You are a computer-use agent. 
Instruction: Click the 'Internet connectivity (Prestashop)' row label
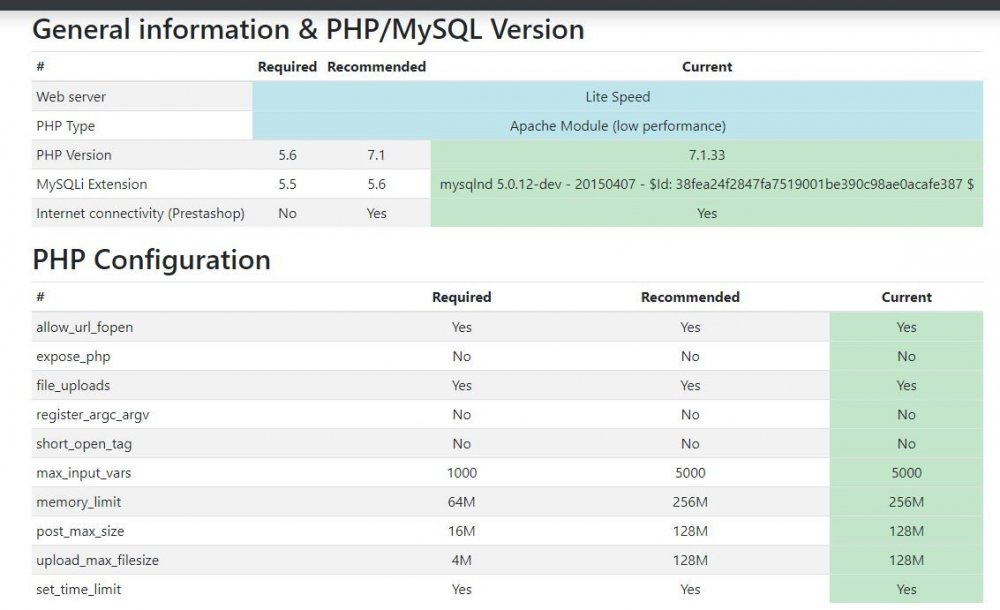tap(140, 213)
